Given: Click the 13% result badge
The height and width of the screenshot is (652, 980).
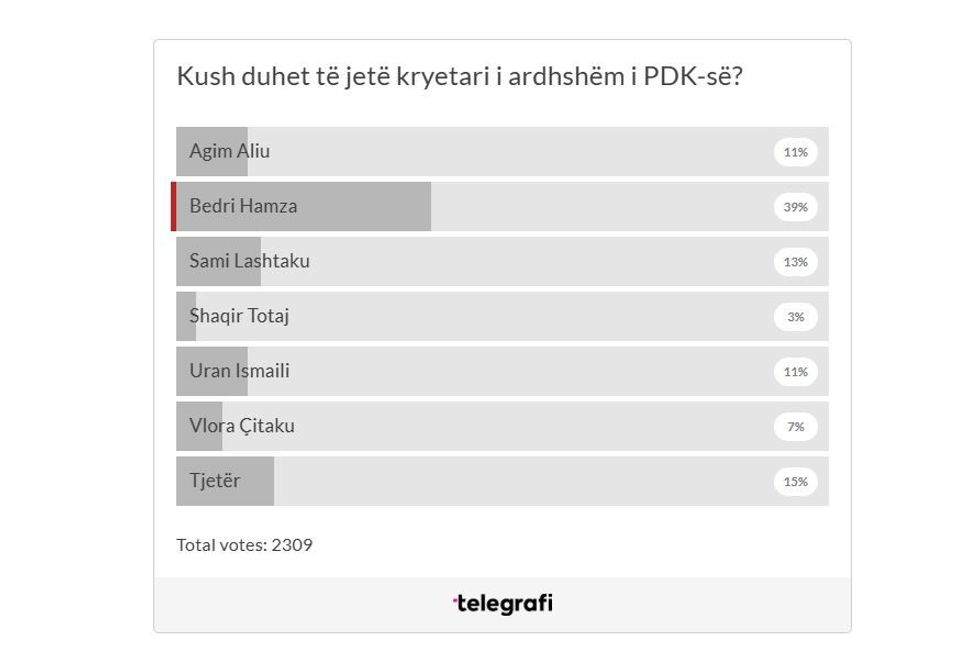Looking at the screenshot, I should click(795, 262).
